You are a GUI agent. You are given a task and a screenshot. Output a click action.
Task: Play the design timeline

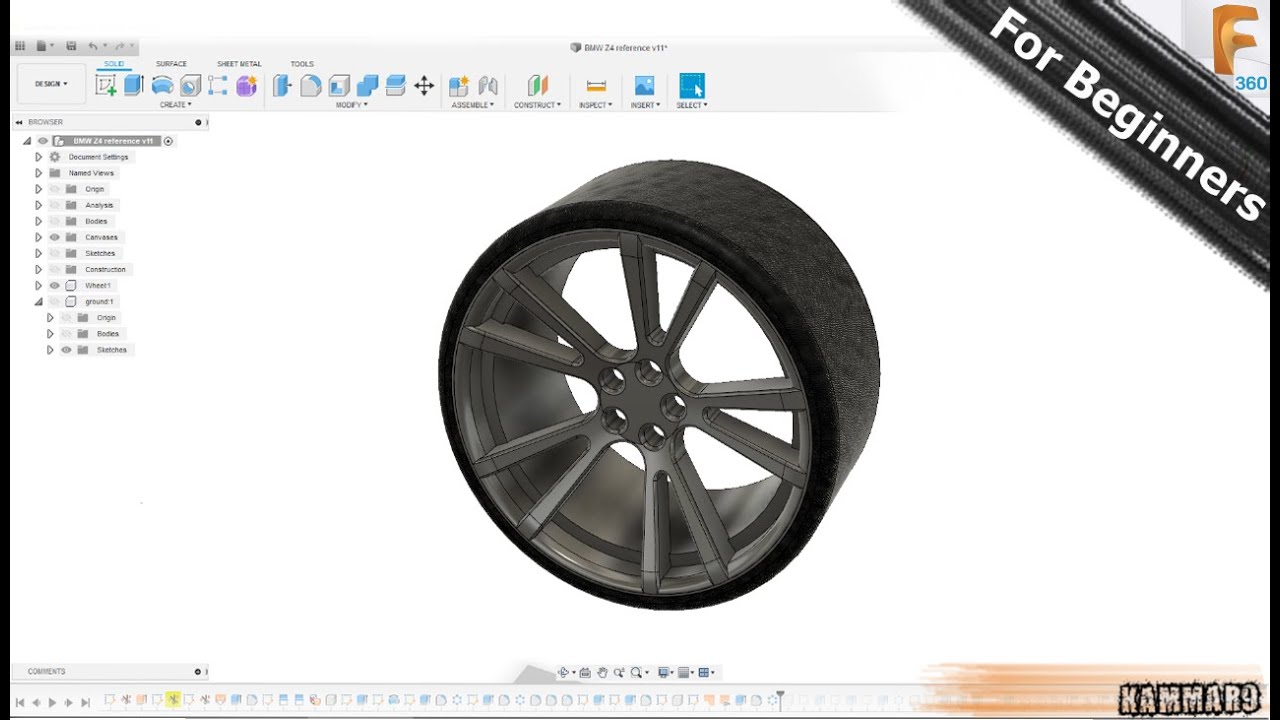tap(53, 702)
